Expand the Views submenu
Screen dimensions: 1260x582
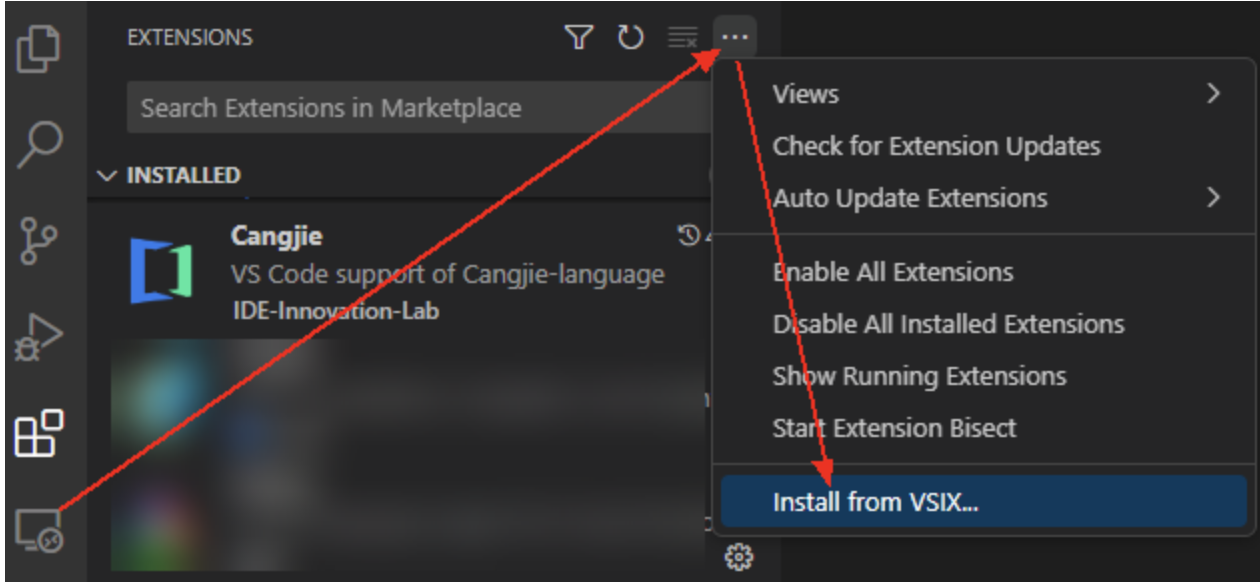pos(984,94)
